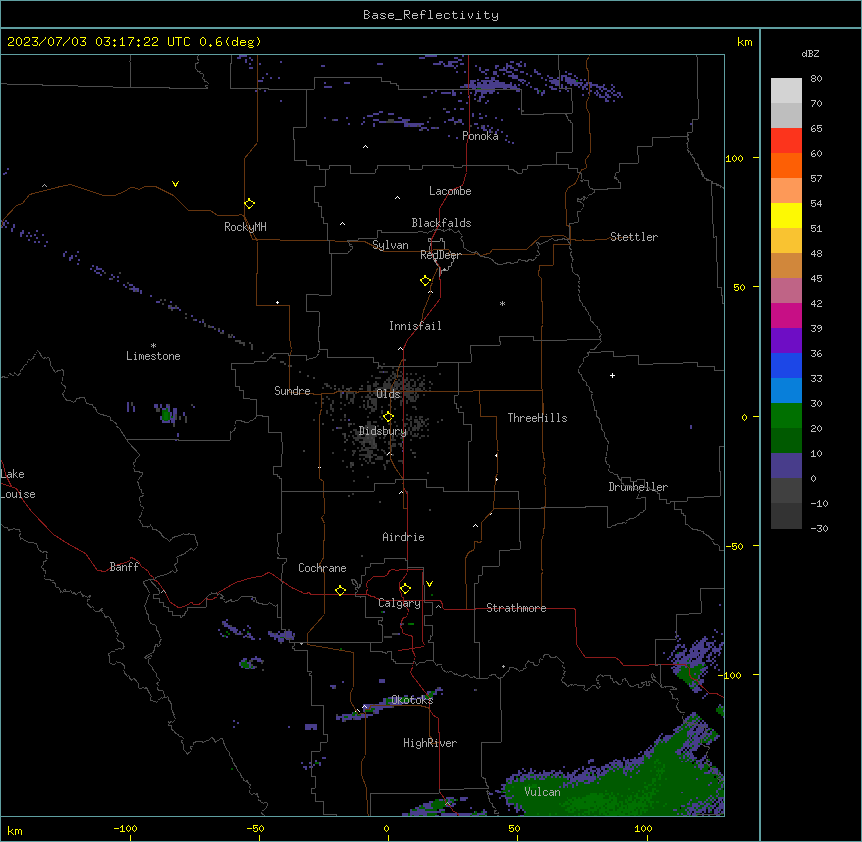
Task: Click the Sylvan town label
Action: [390, 245]
